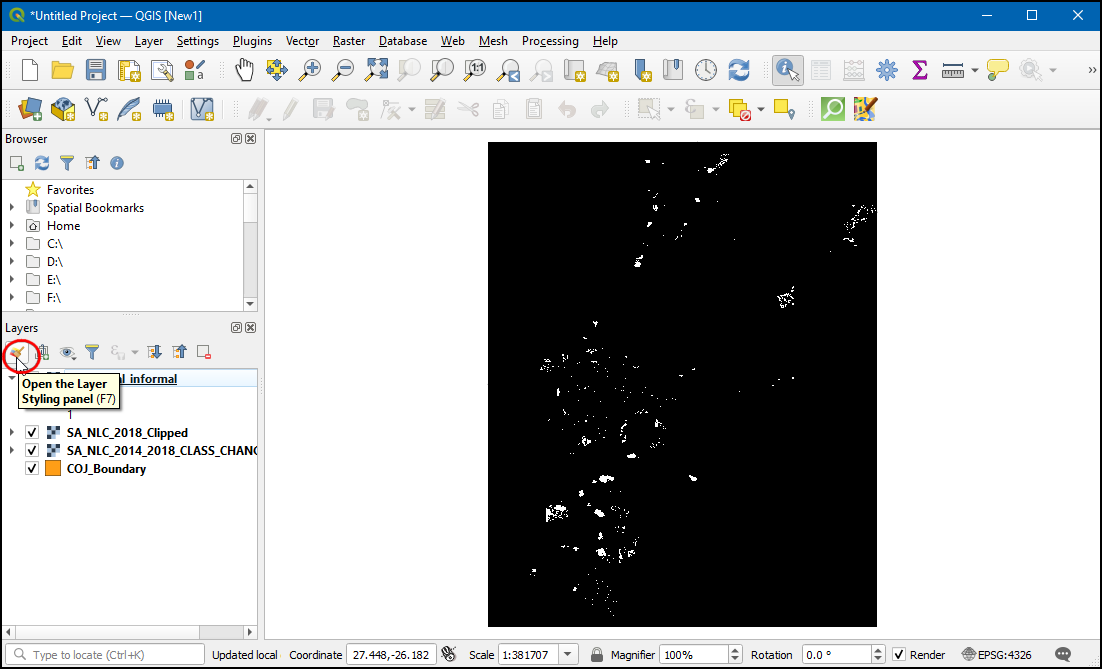Select the Identify Features tool
The height and width of the screenshot is (669, 1102).
point(788,70)
